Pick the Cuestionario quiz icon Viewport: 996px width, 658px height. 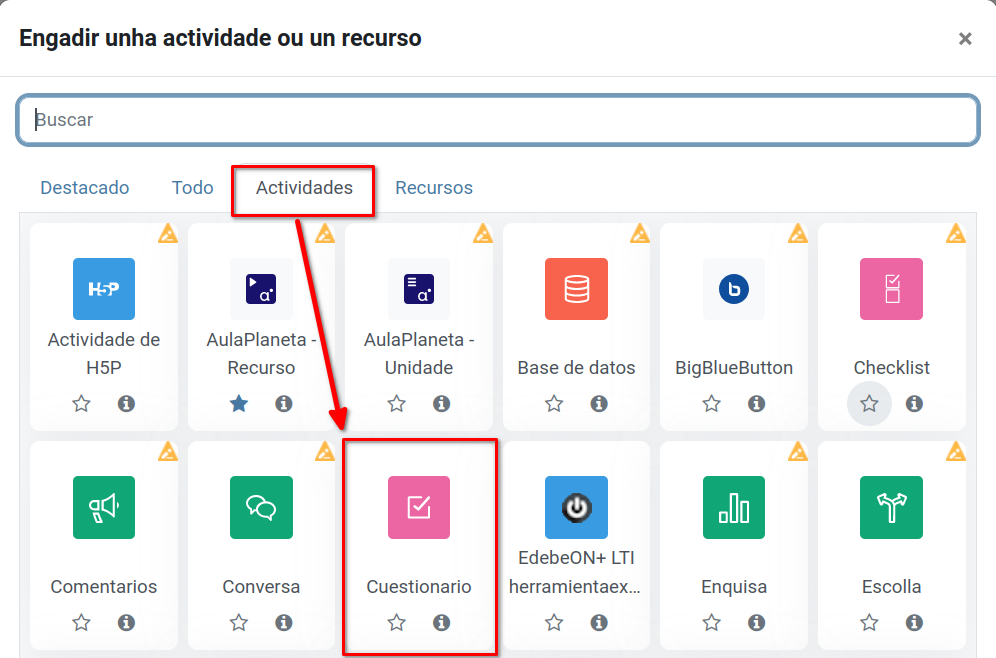419,507
